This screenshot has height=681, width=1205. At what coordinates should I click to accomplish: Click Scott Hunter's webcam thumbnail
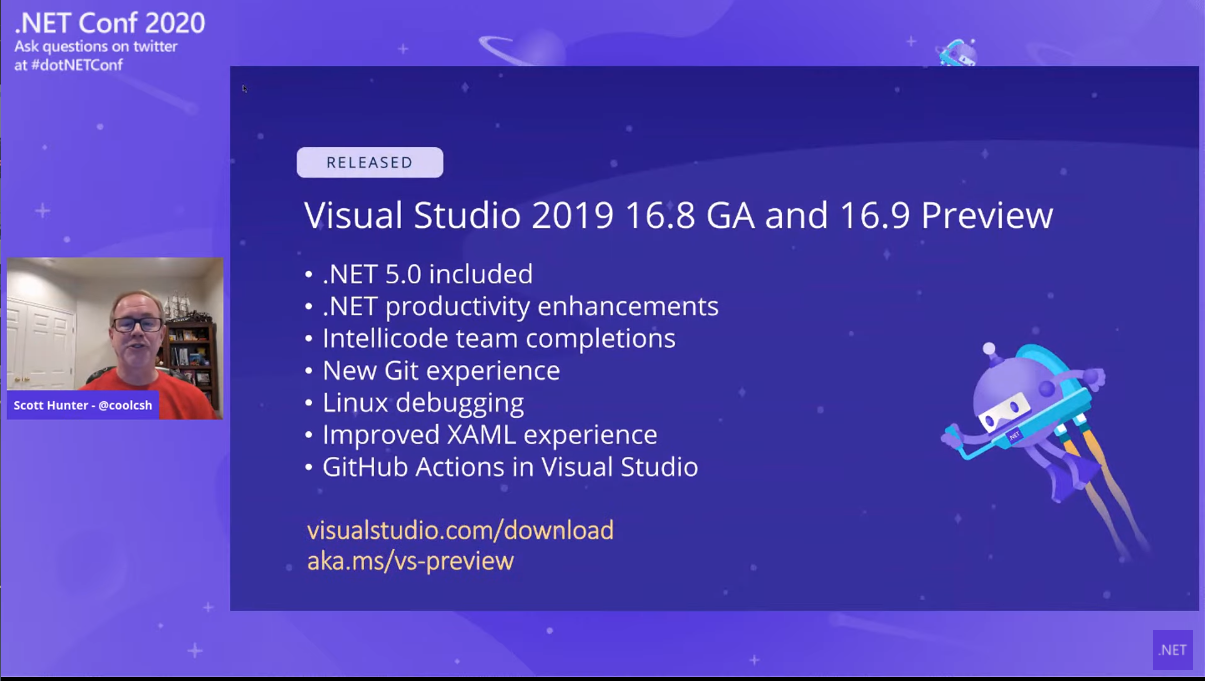(115, 338)
